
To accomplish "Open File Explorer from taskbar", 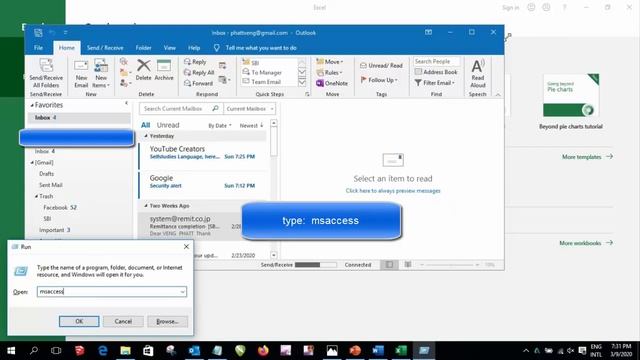I will (125, 351).
